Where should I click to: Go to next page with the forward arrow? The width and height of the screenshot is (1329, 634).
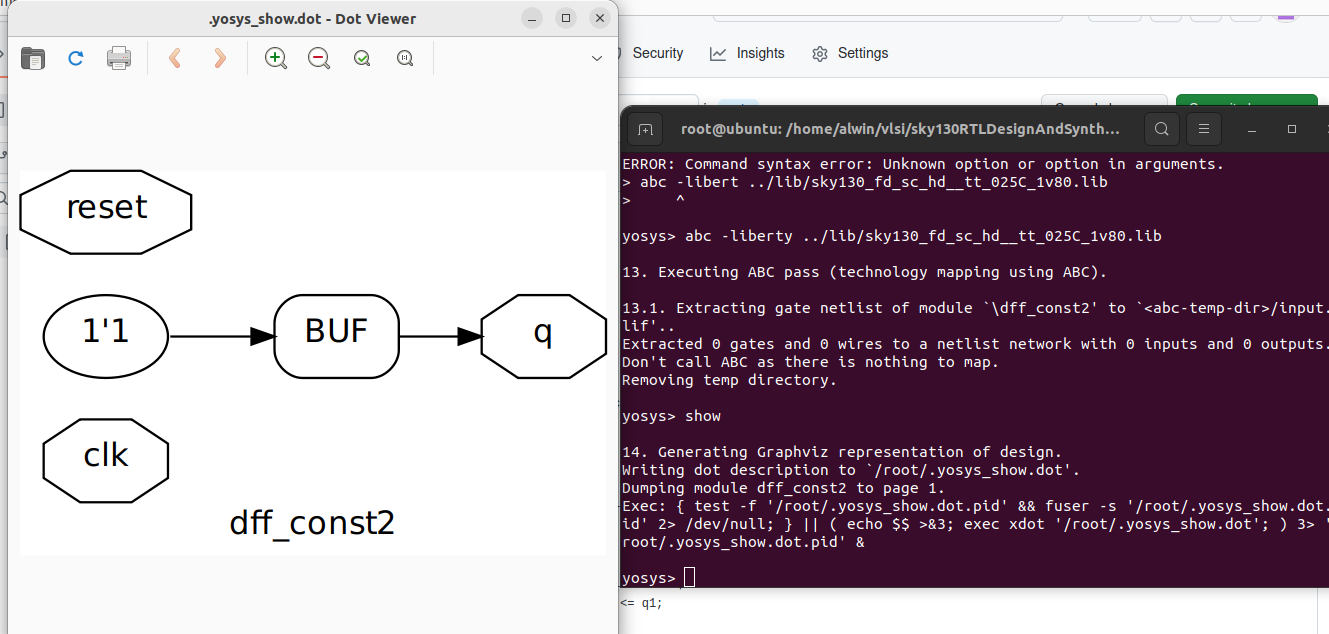219,58
